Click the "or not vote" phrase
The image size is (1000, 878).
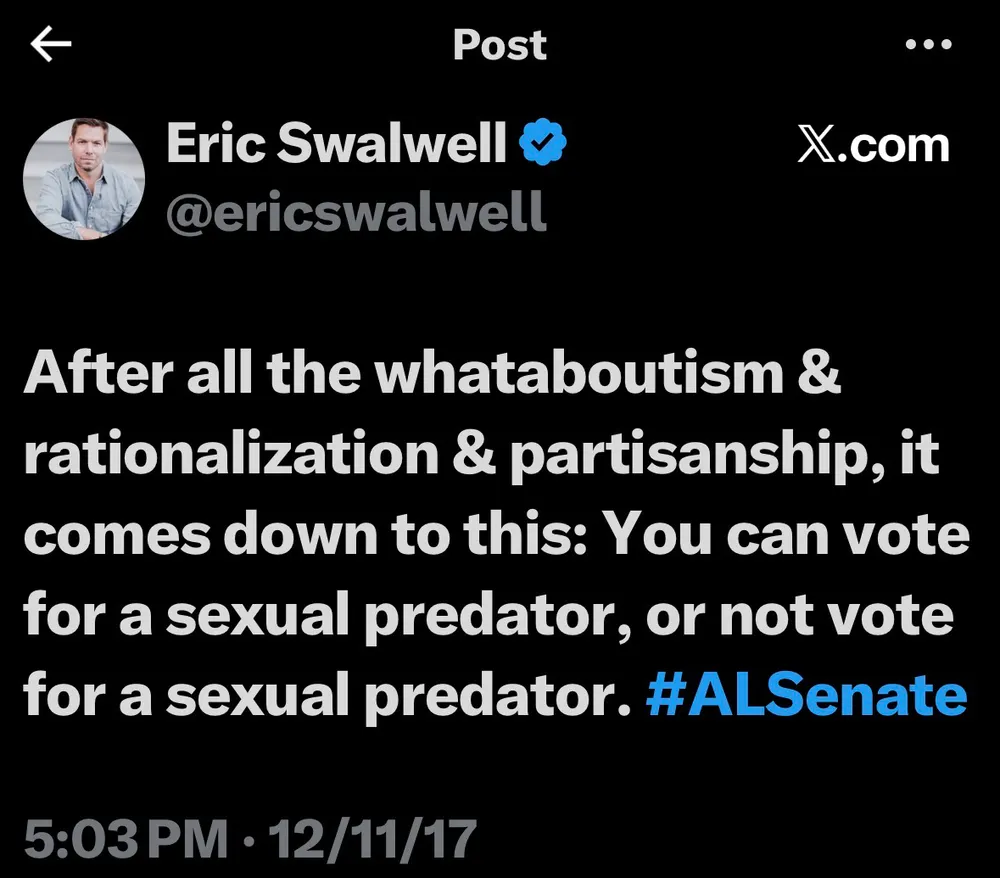click(799, 616)
